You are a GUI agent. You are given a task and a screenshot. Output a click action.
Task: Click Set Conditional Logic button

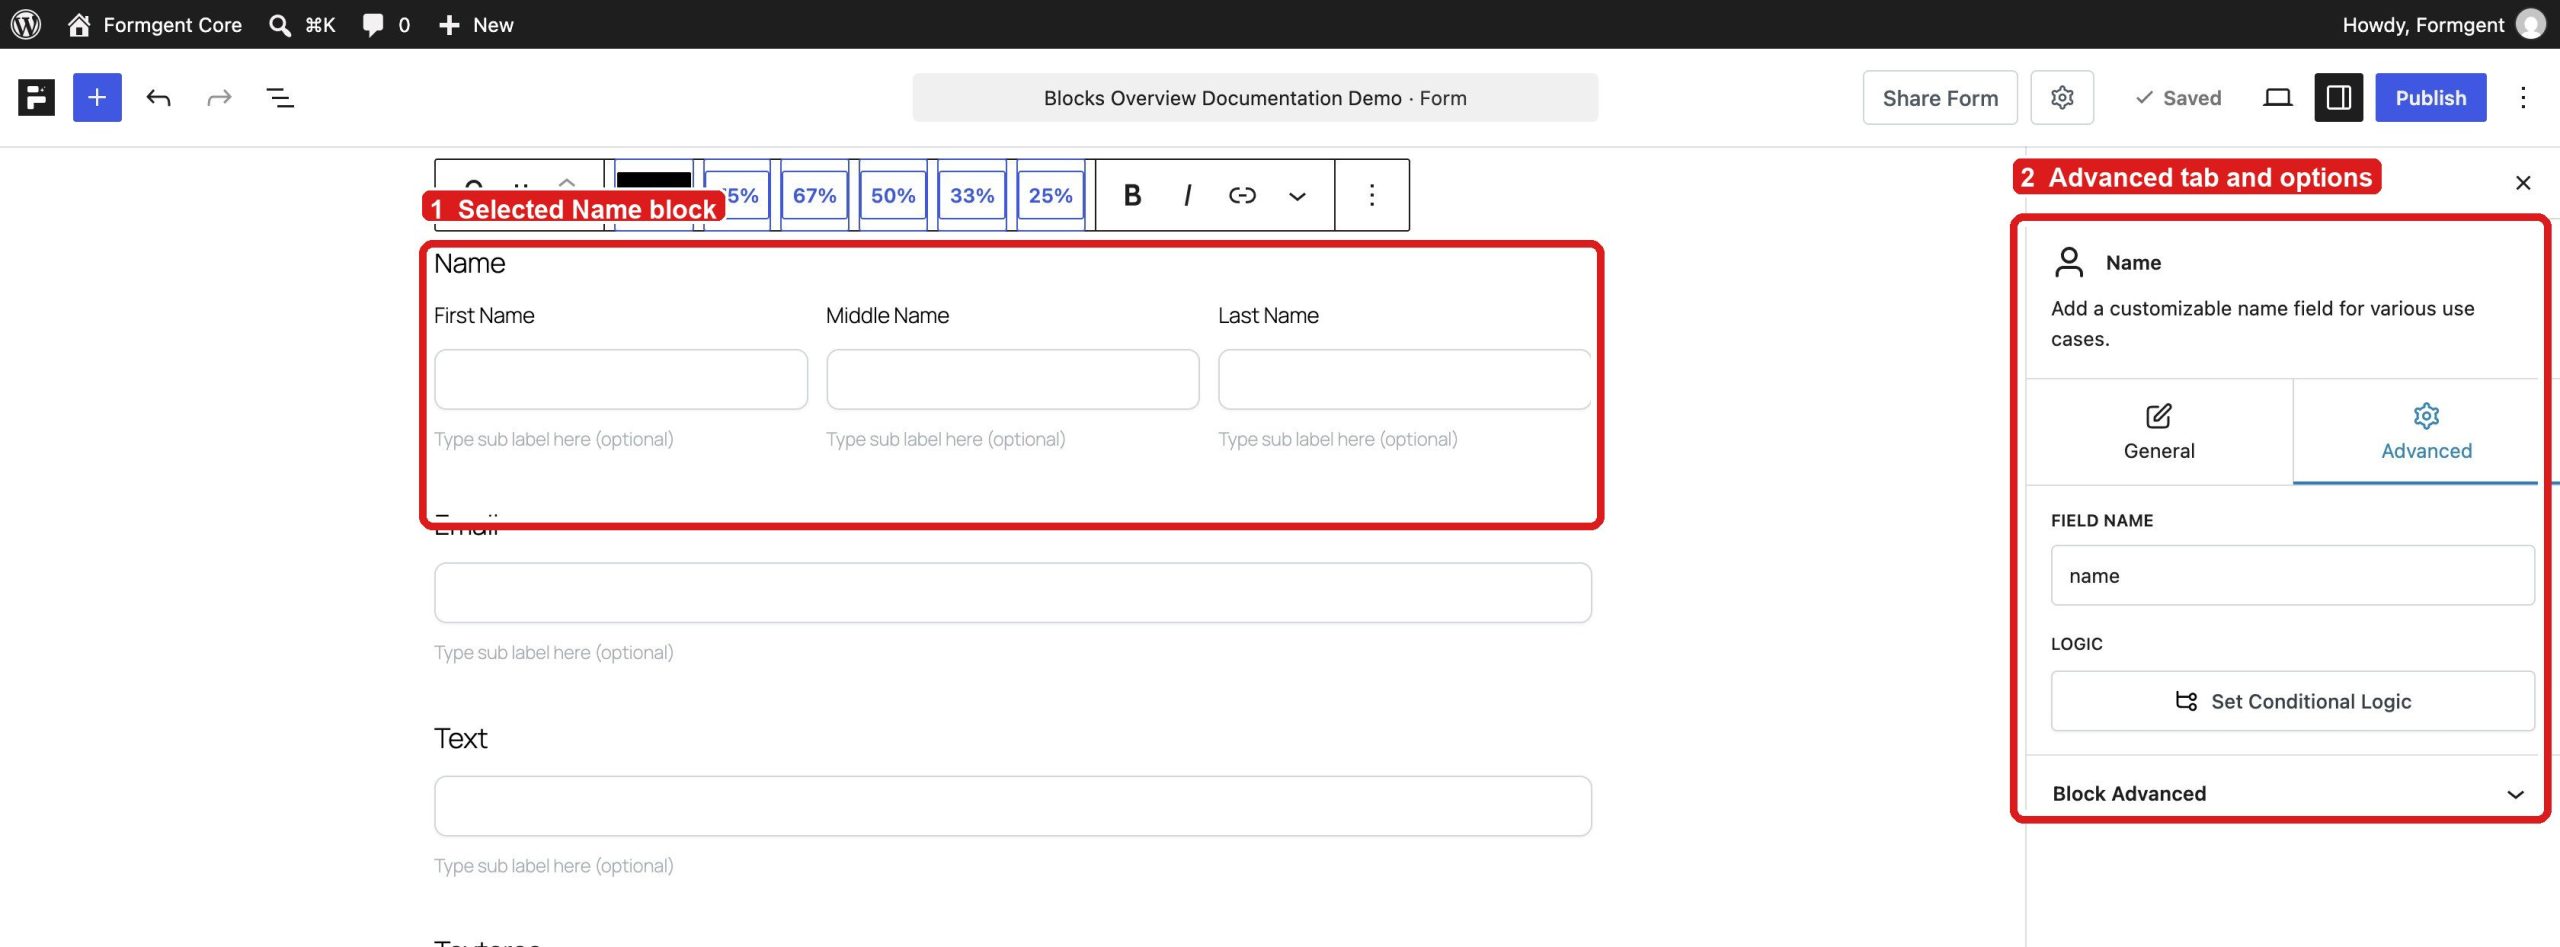click(2292, 701)
